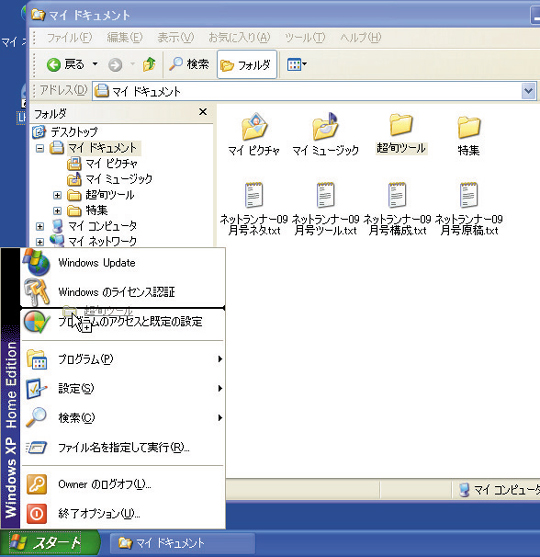Select 特集 in the folder tree
This screenshot has height=557, width=540.
(96, 210)
